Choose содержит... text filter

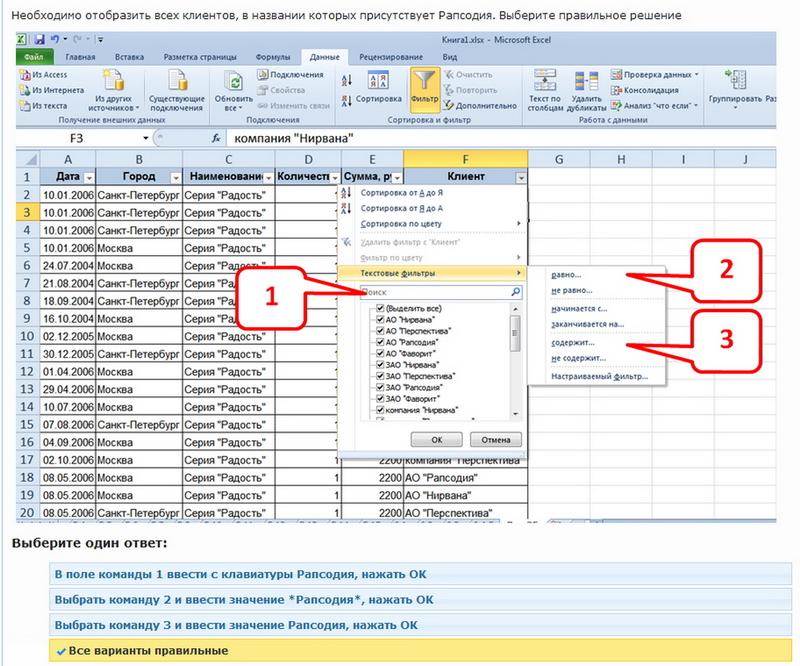(x=572, y=342)
